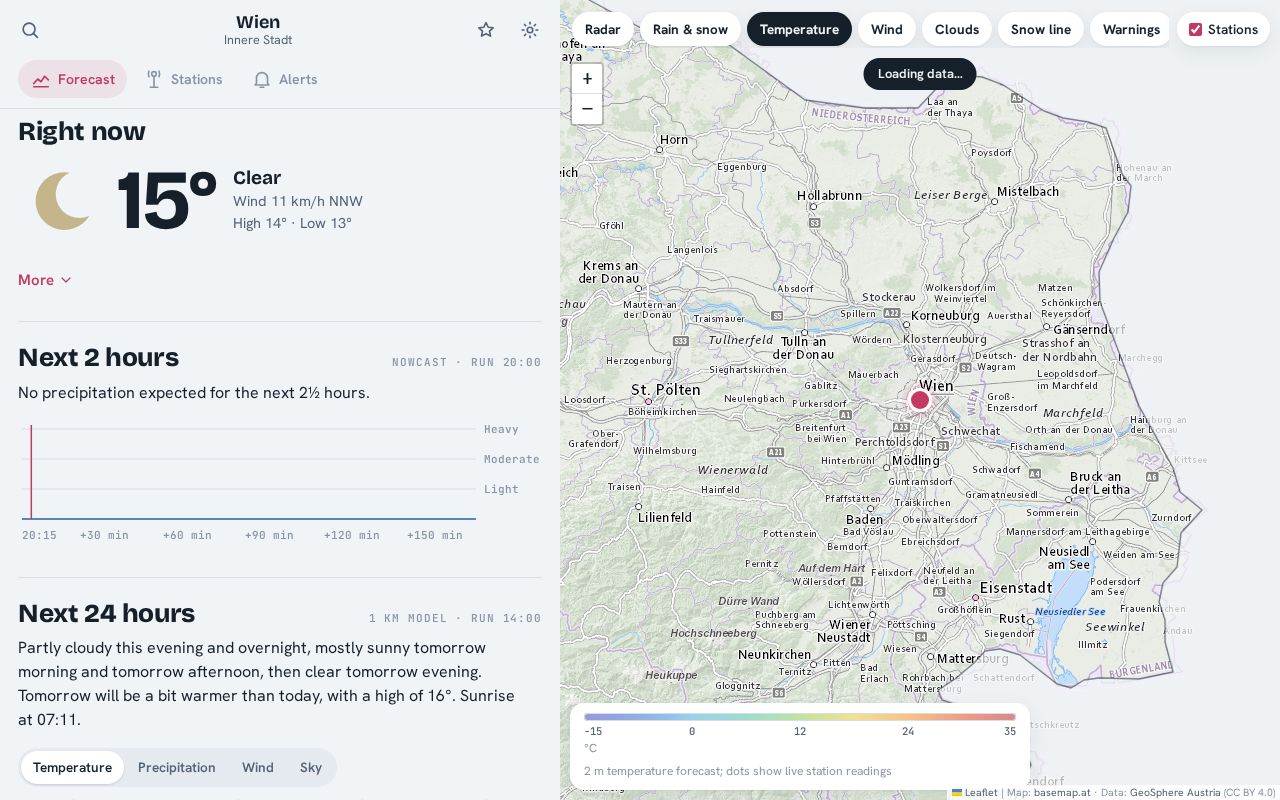Select Wind chart for next 24 hours
The width and height of the screenshot is (1280, 800).
257,767
